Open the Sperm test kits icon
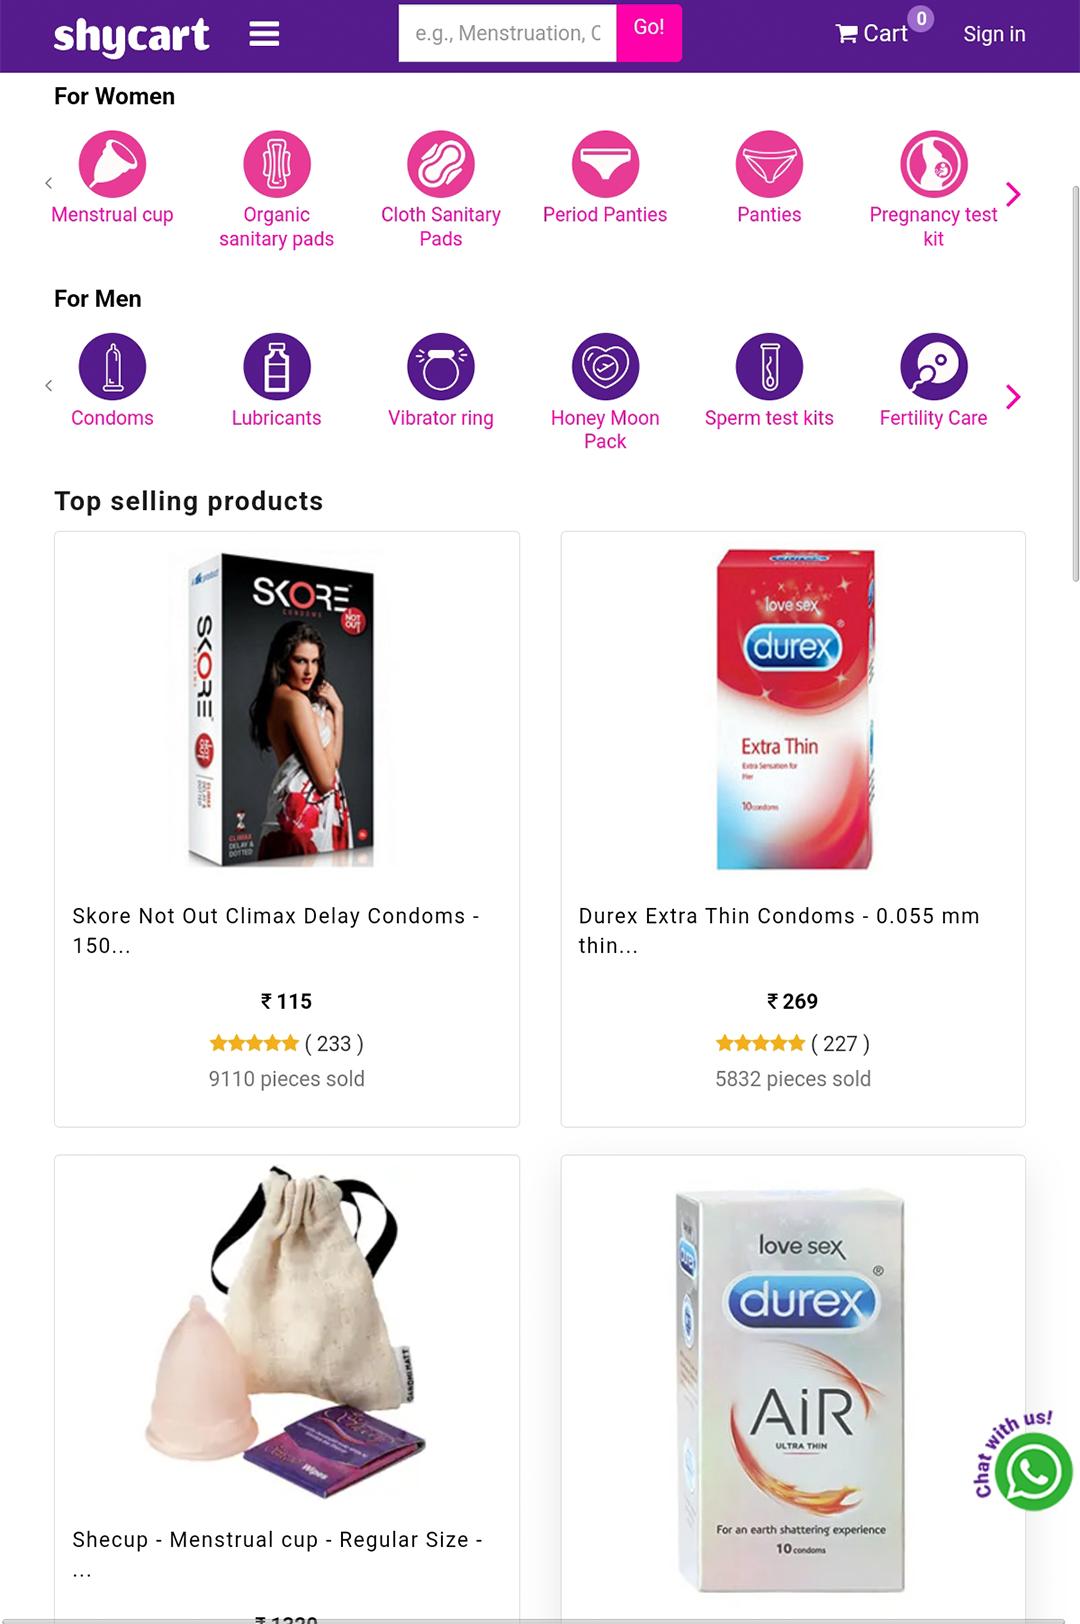Screen dimensions: 1080x1624 (x=769, y=367)
